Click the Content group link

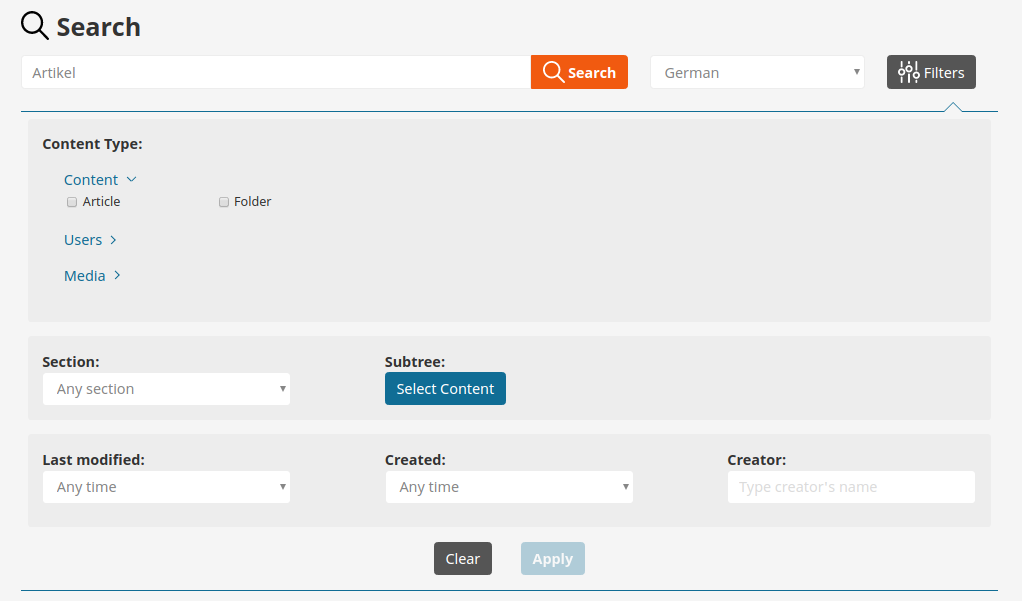(x=91, y=180)
